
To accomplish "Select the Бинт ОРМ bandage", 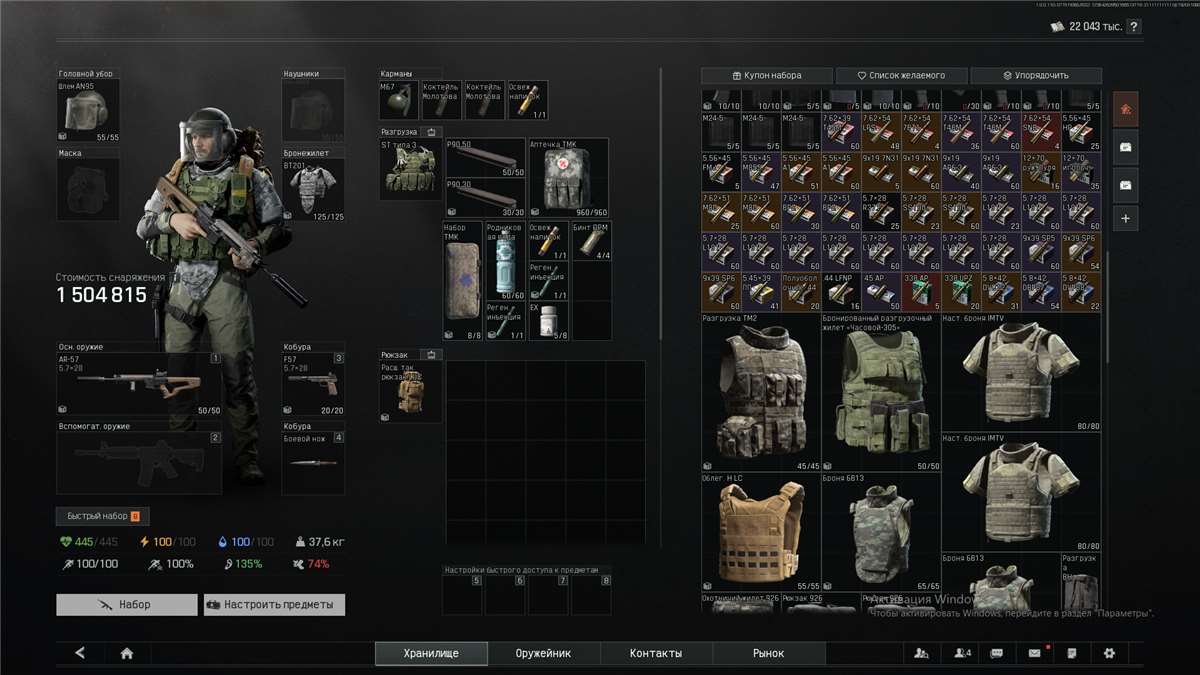I will tap(590, 241).
